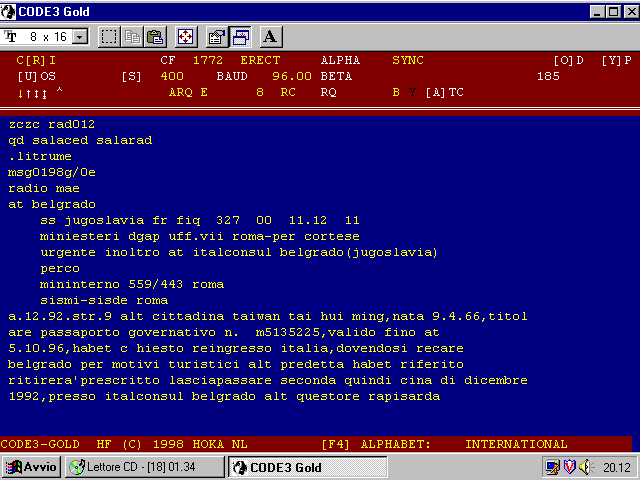Click the Mark selection toolbar icon

pos(109,37)
